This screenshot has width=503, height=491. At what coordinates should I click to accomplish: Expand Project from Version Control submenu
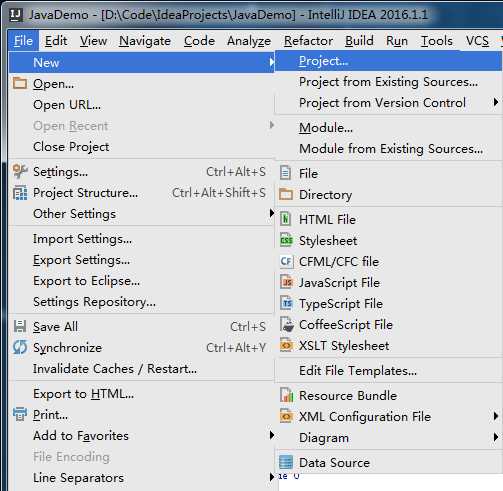(496, 102)
